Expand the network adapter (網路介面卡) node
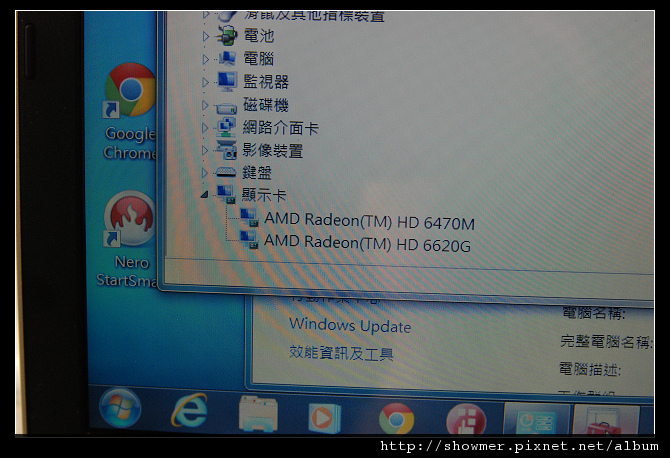Image resolution: width=670 pixels, height=458 pixels. [x=205, y=127]
